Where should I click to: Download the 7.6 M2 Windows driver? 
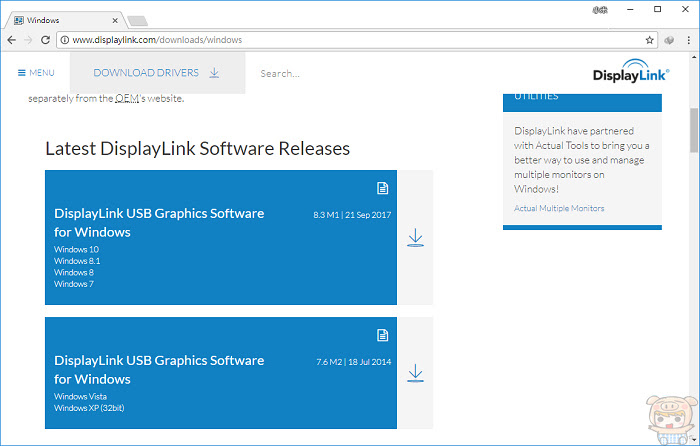pyautogui.click(x=415, y=373)
